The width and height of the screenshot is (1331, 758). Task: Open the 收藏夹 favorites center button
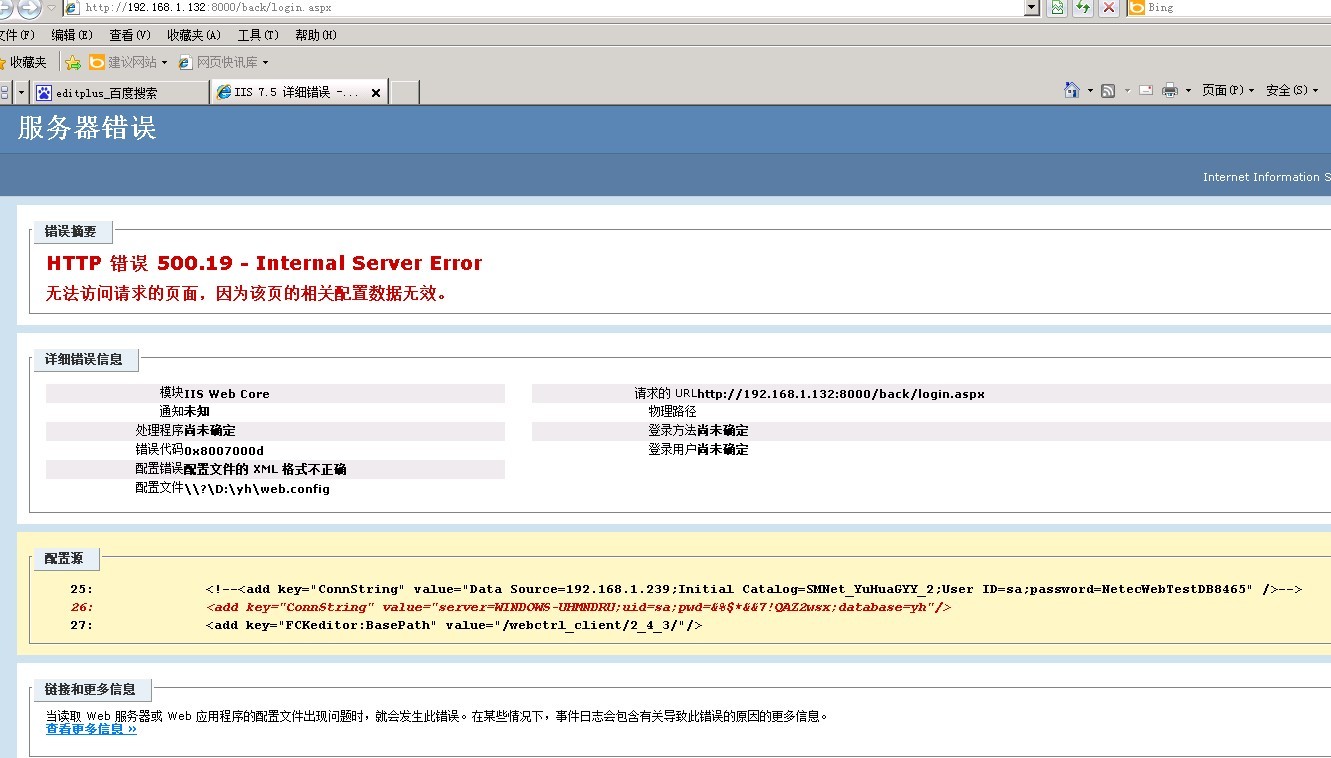[23, 62]
